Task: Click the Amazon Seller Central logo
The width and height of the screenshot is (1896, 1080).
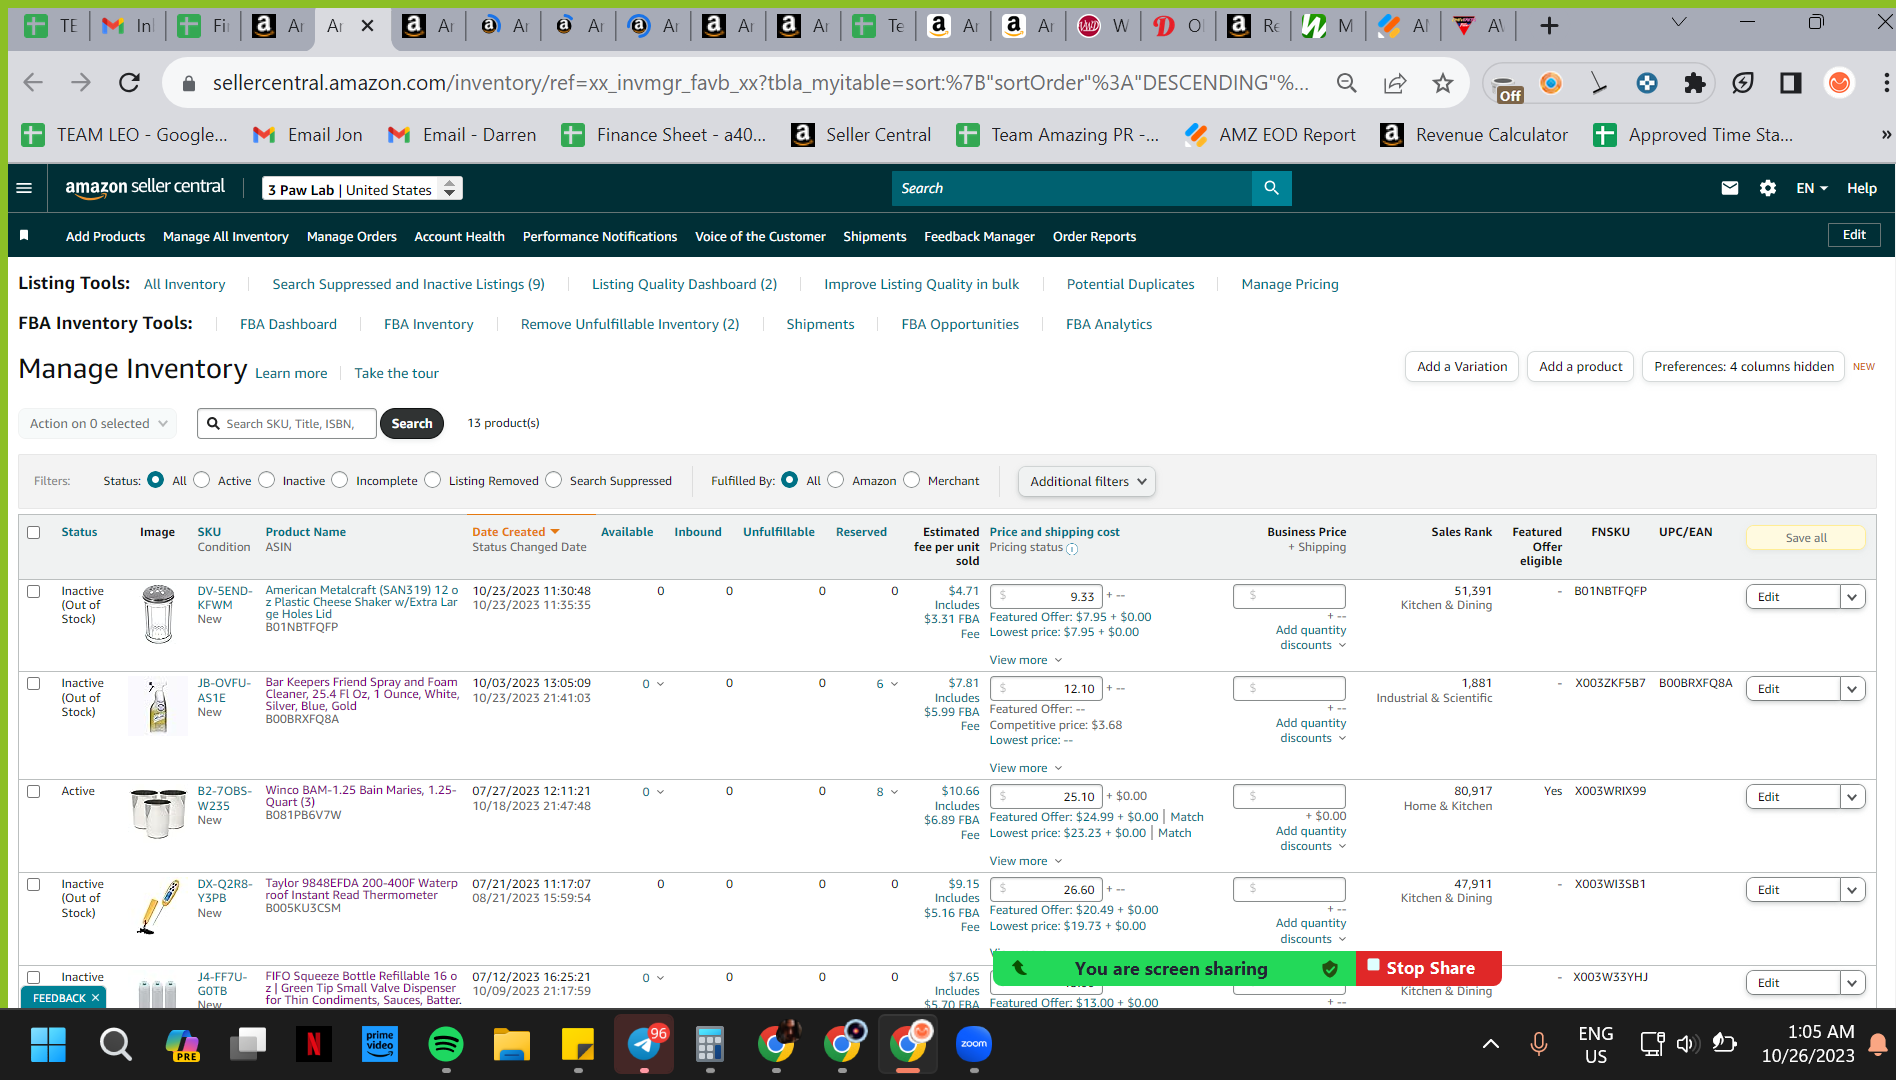Action: click(145, 187)
